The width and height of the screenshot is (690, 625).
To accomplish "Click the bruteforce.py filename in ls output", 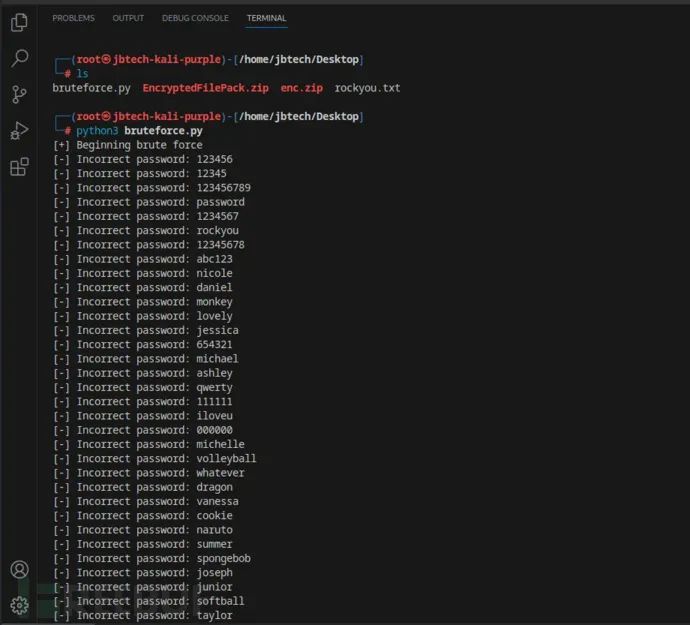I will point(92,88).
